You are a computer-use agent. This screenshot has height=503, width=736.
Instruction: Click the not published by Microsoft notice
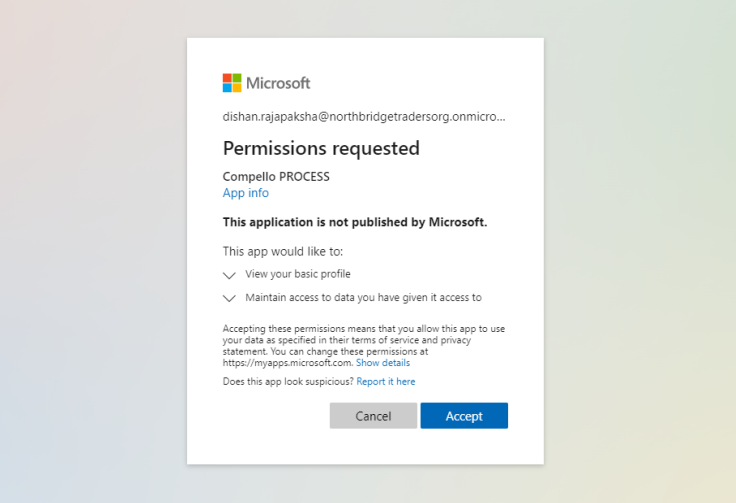click(355, 222)
